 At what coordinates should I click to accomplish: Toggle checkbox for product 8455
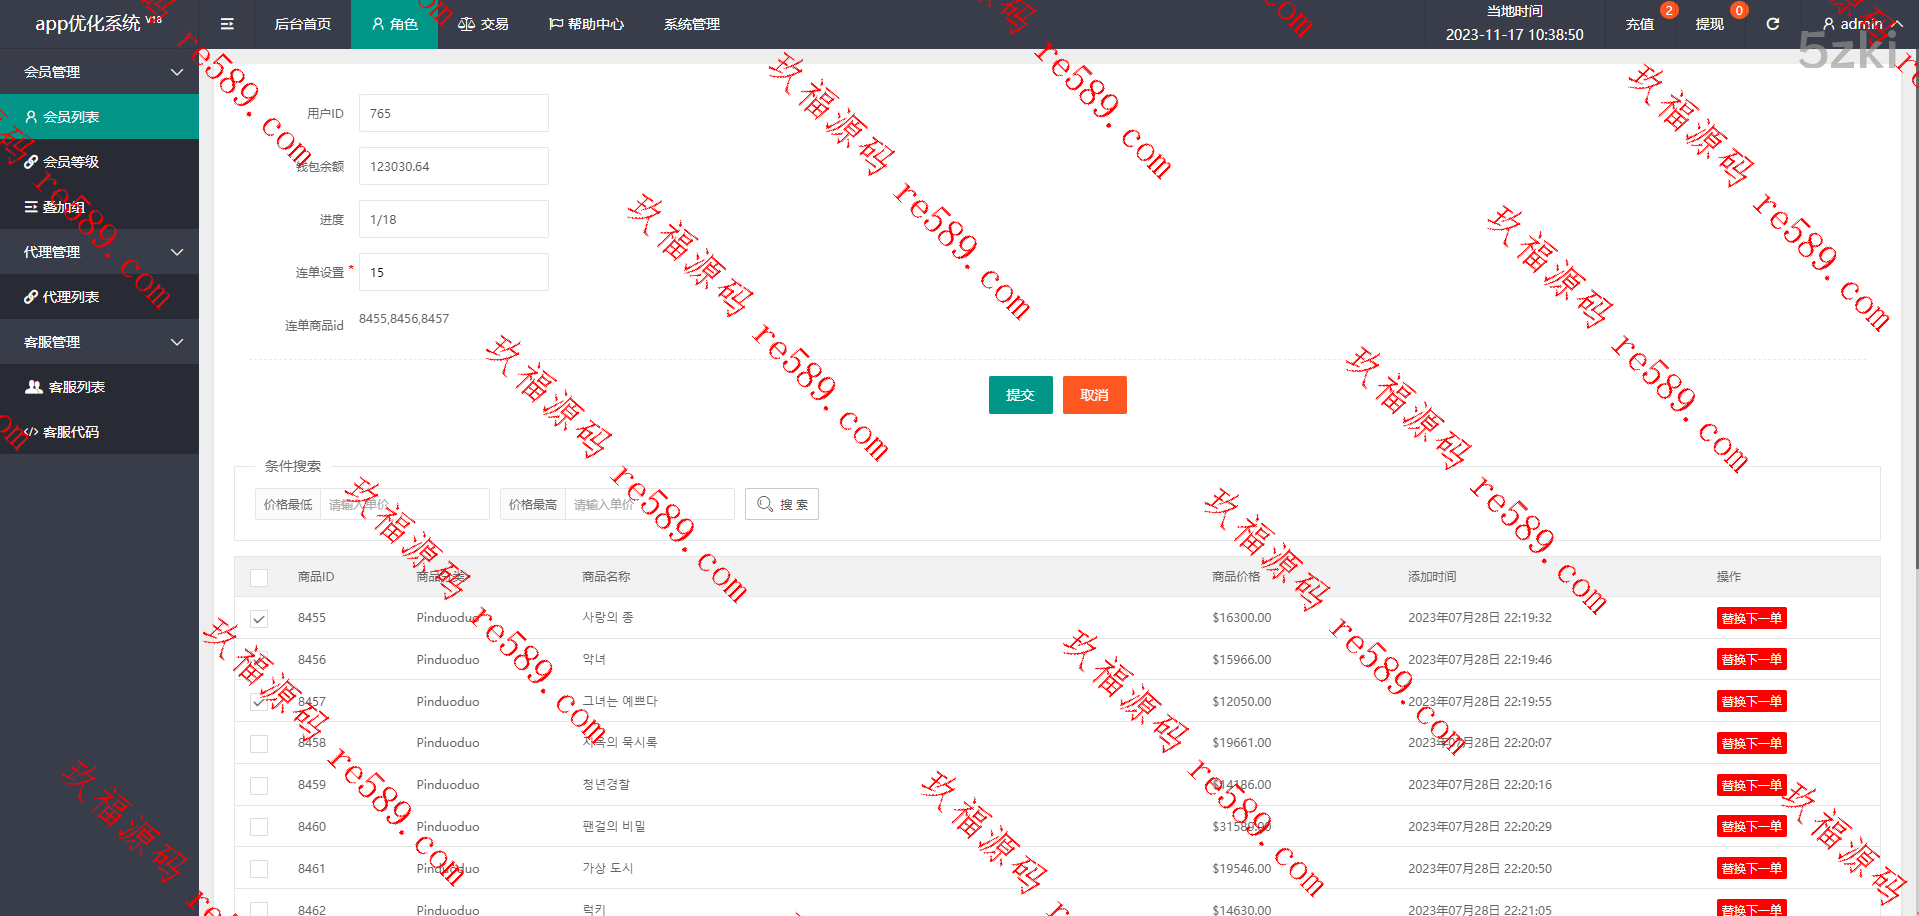(x=259, y=619)
